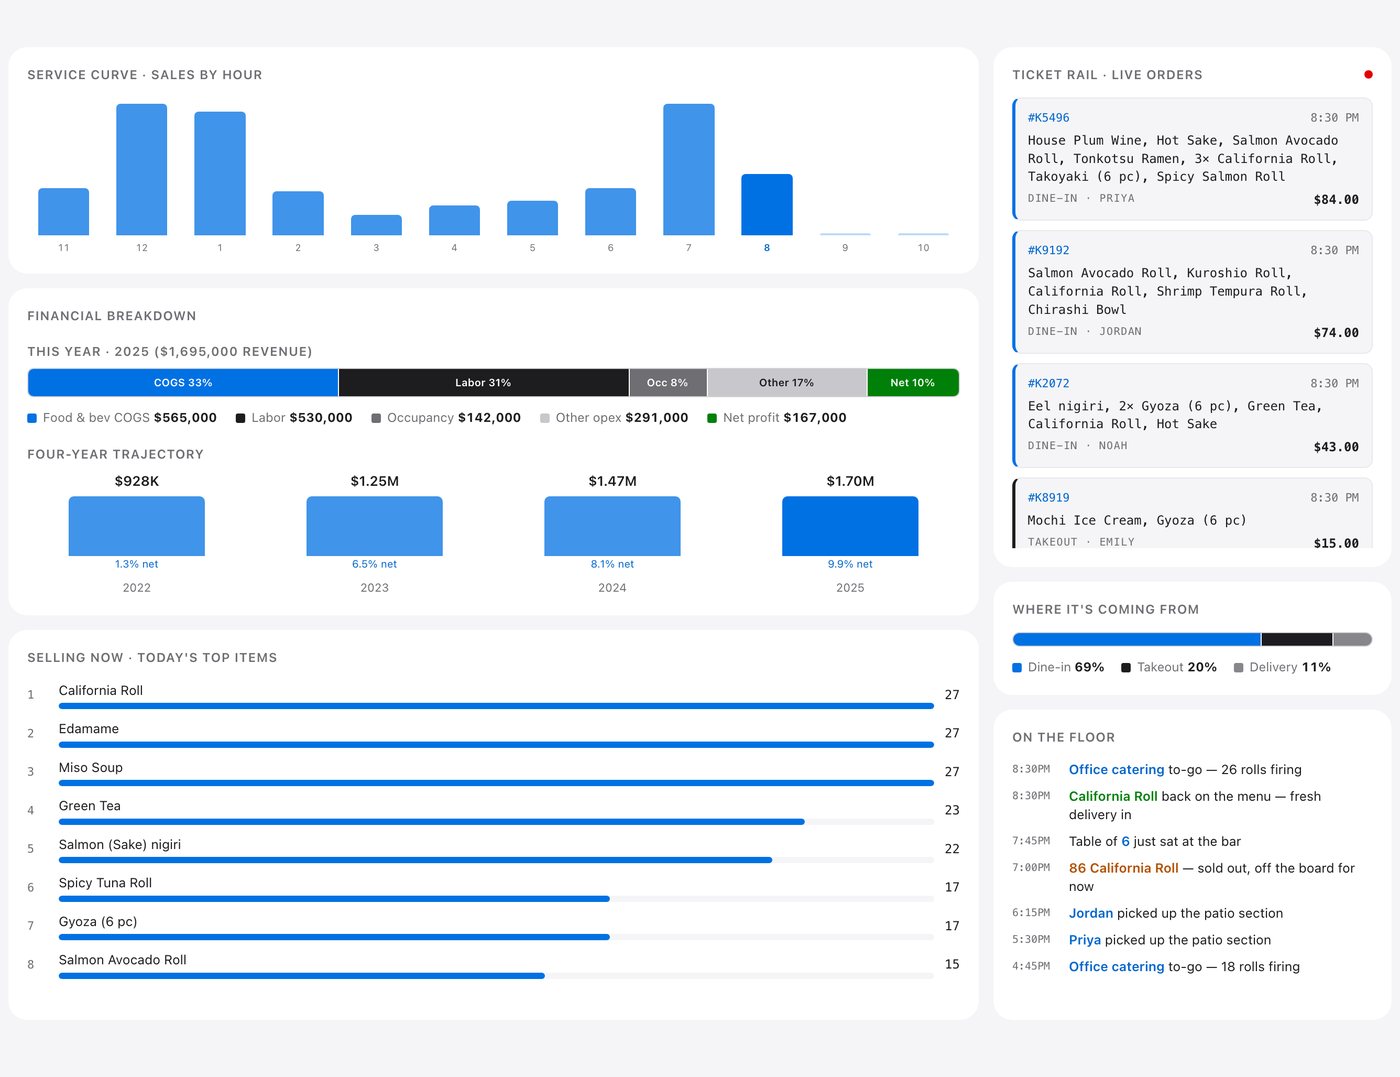Screen dimensions: 1400x1077
Task: Open ticket #K8919
Action: pos(1192,514)
